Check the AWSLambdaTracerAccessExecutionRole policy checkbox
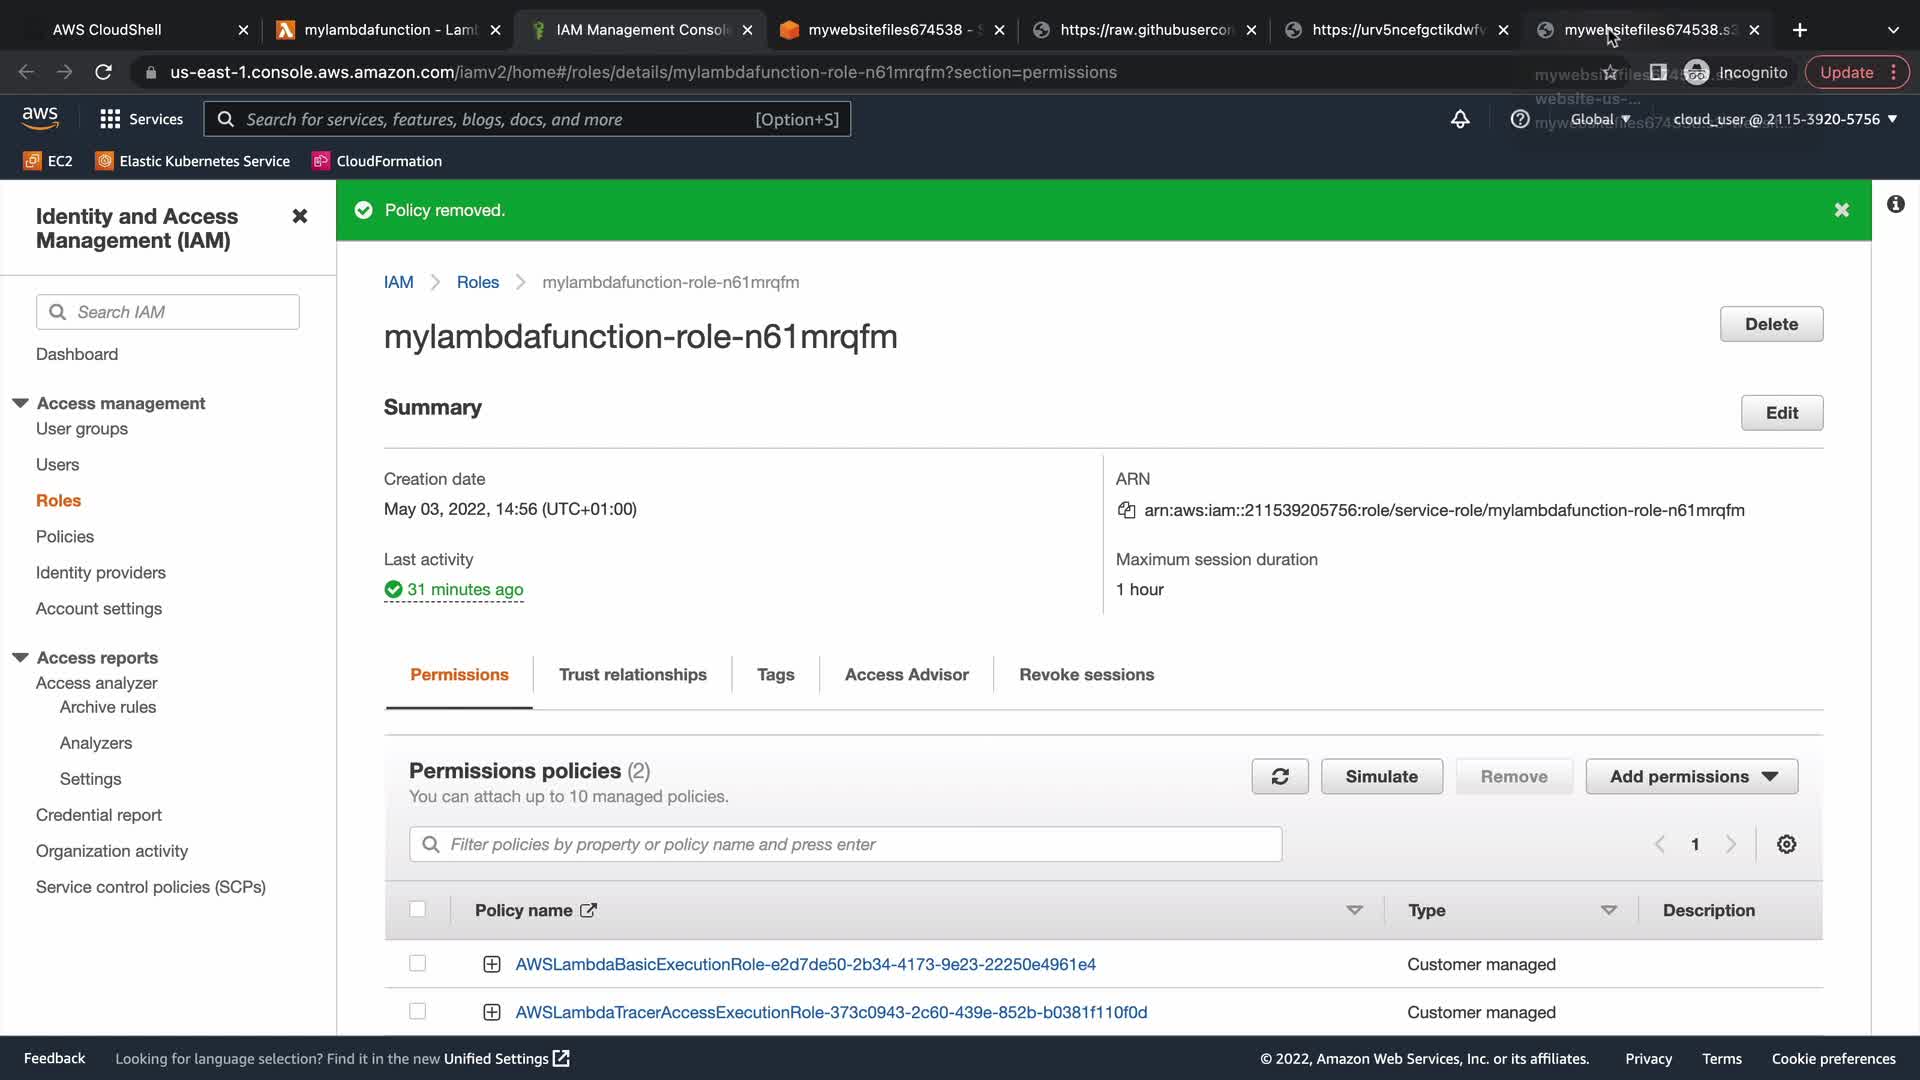This screenshot has width=1920, height=1080. pyautogui.click(x=417, y=1012)
